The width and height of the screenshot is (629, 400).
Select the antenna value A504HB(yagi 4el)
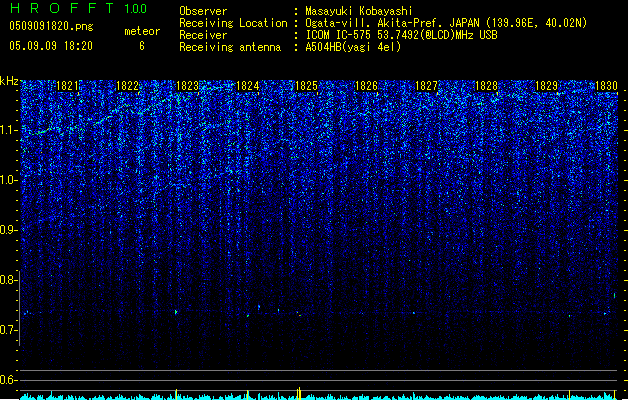[353, 47]
